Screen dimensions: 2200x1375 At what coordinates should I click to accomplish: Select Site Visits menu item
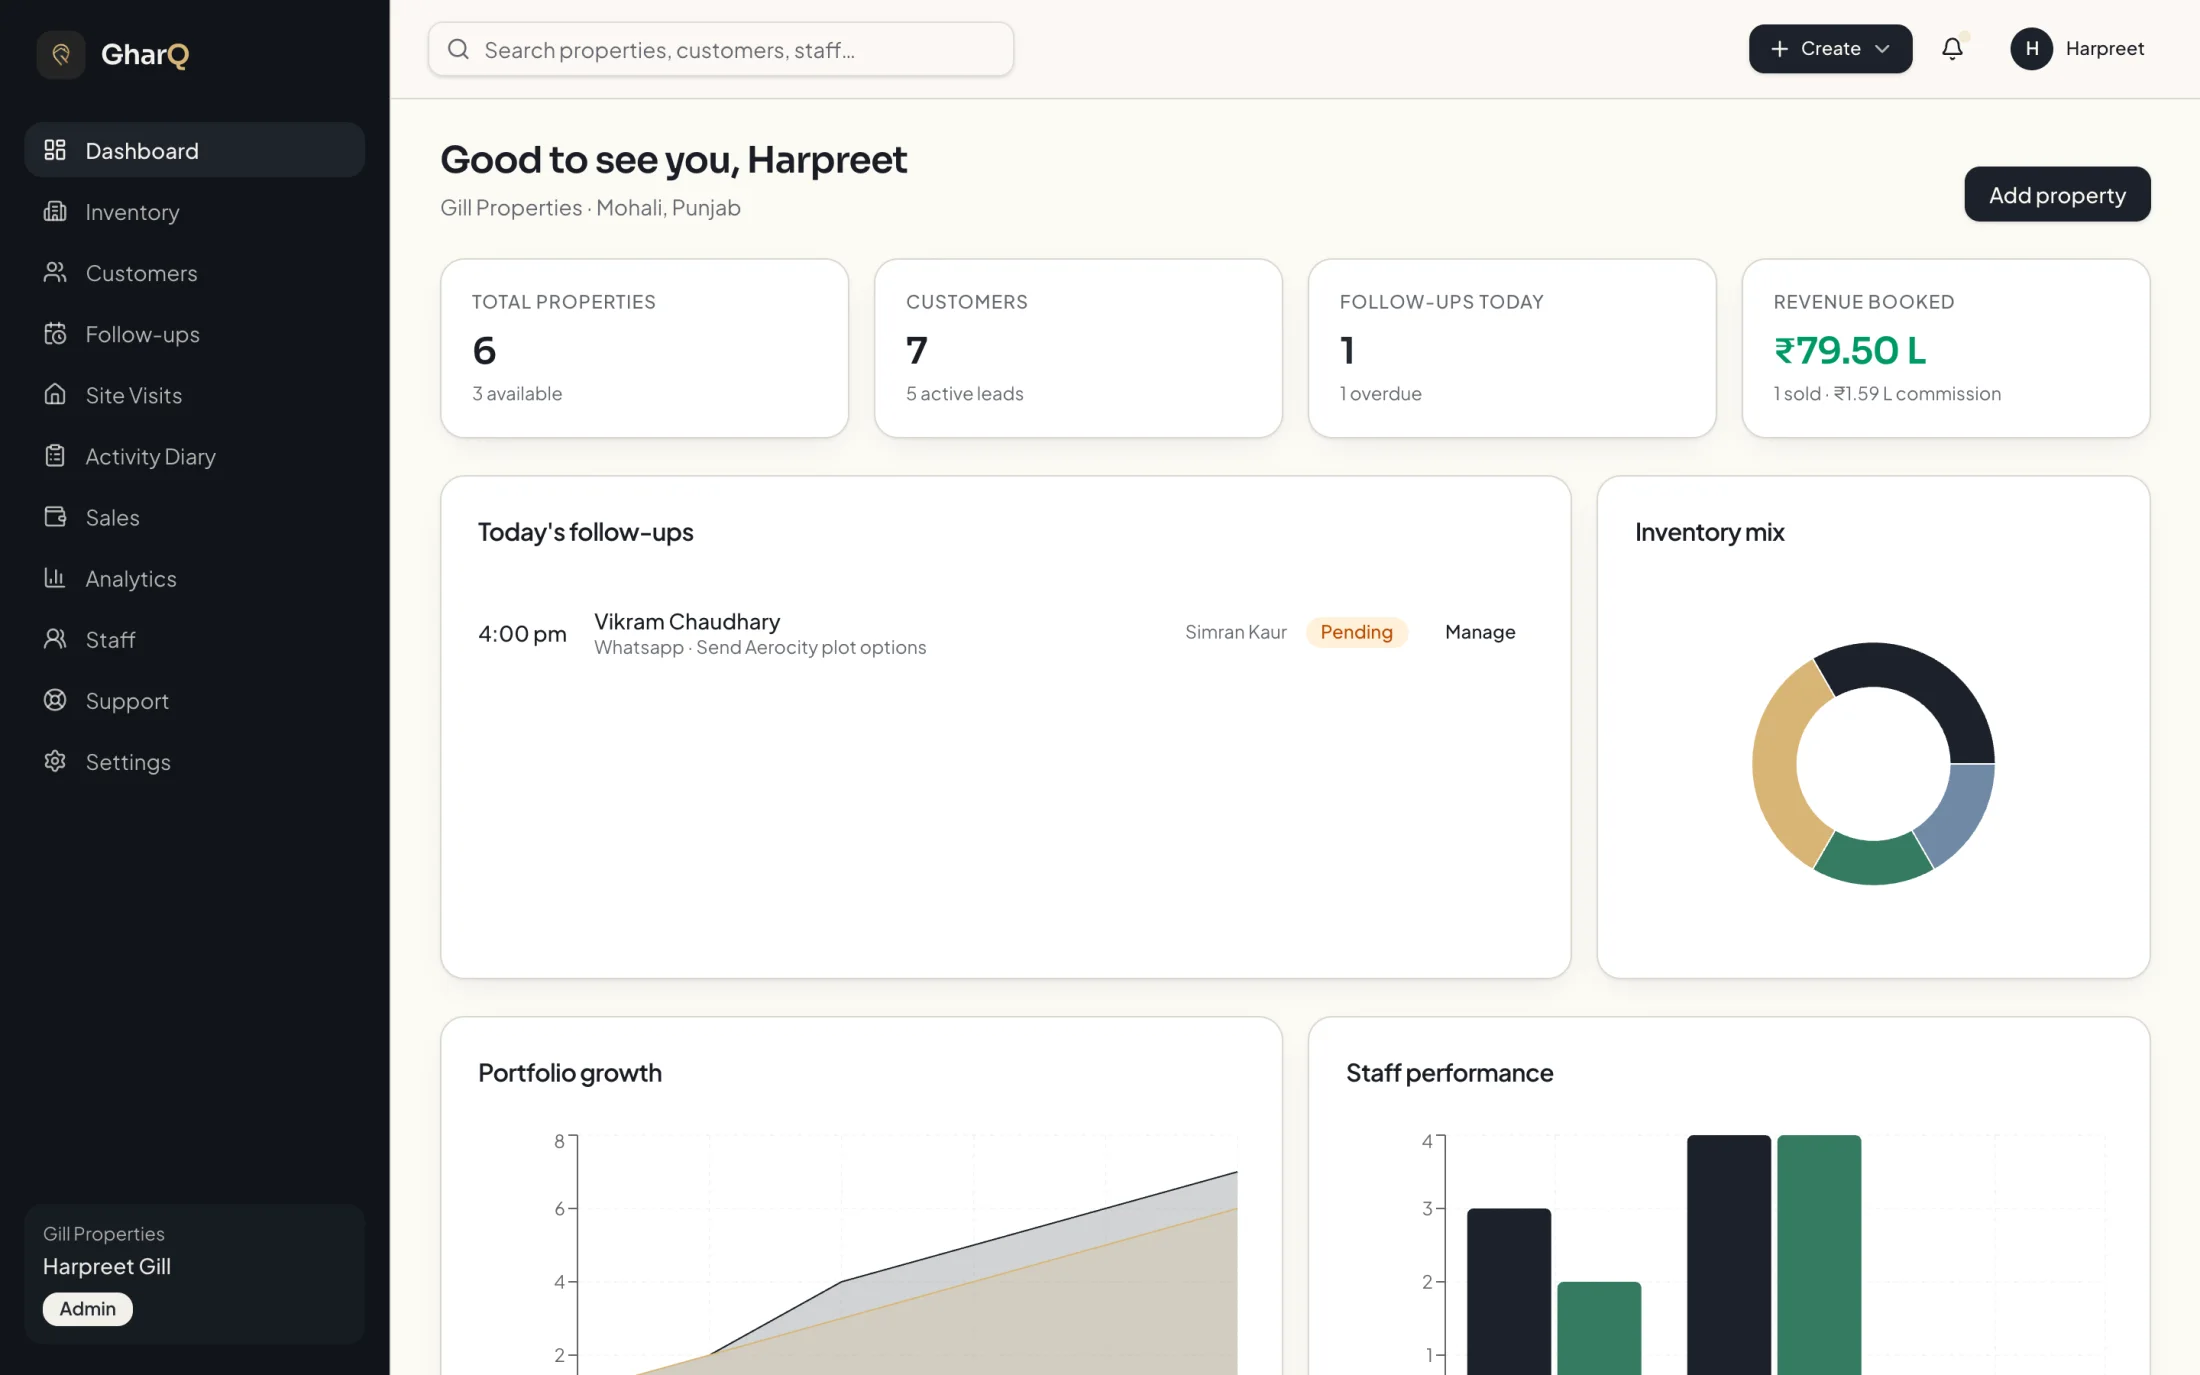tap(195, 394)
